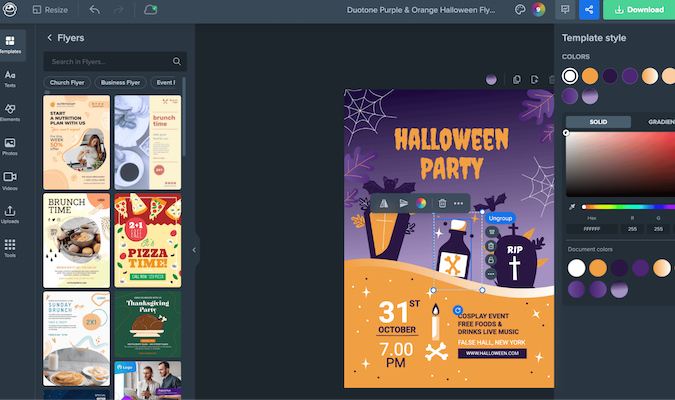Select orange swatch in Document colors

coord(598,268)
